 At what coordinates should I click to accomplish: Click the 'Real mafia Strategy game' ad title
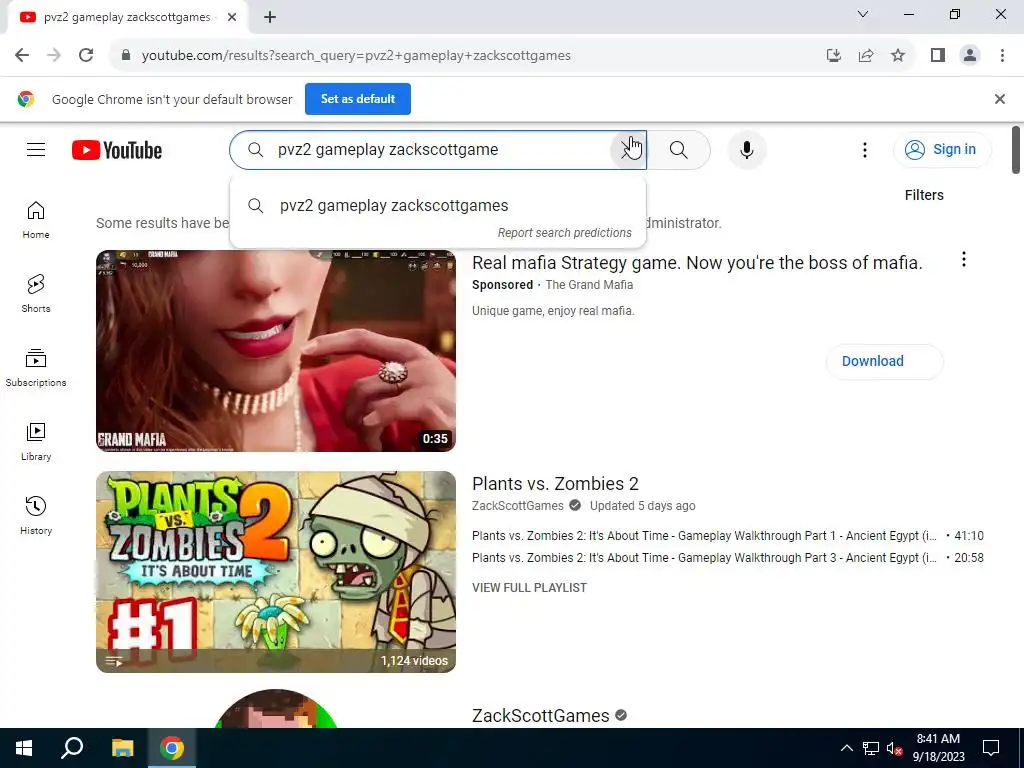(x=697, y=263)
